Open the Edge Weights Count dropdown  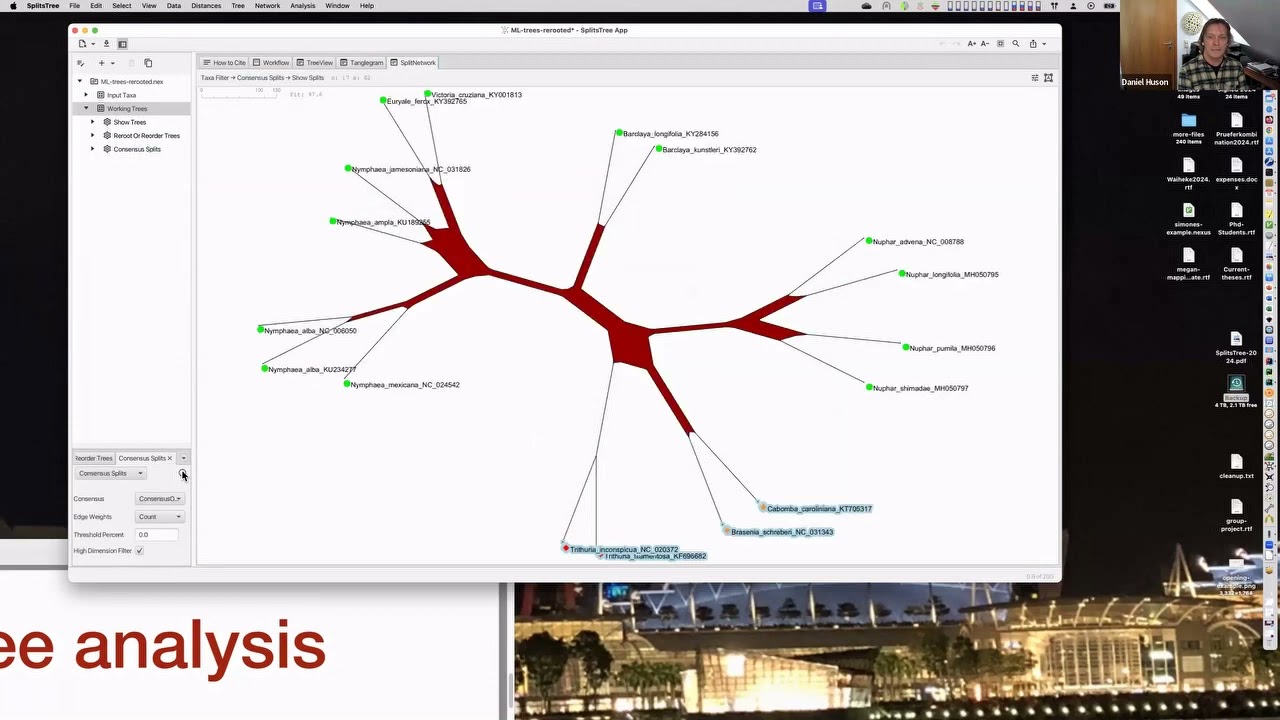pyautogui.click(x=160, y=517)
